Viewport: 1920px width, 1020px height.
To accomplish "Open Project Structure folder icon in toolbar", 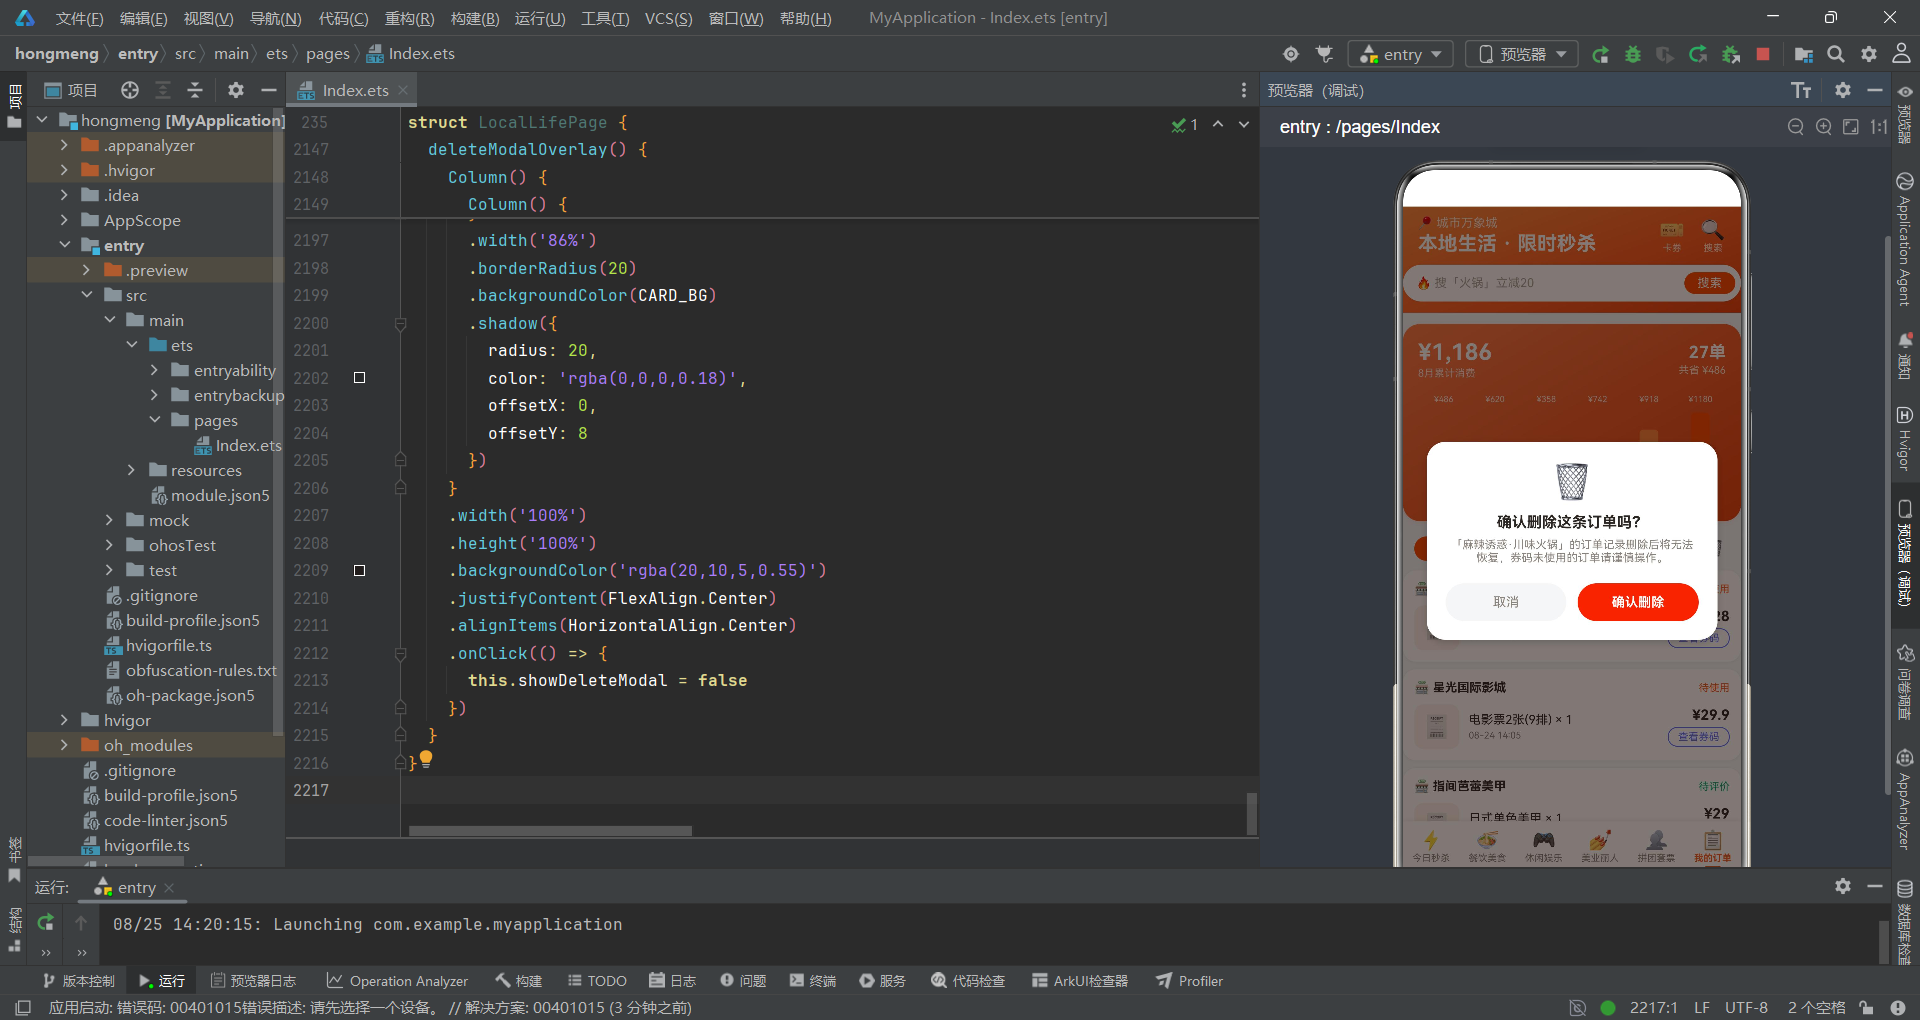I will coord(1804,54).
